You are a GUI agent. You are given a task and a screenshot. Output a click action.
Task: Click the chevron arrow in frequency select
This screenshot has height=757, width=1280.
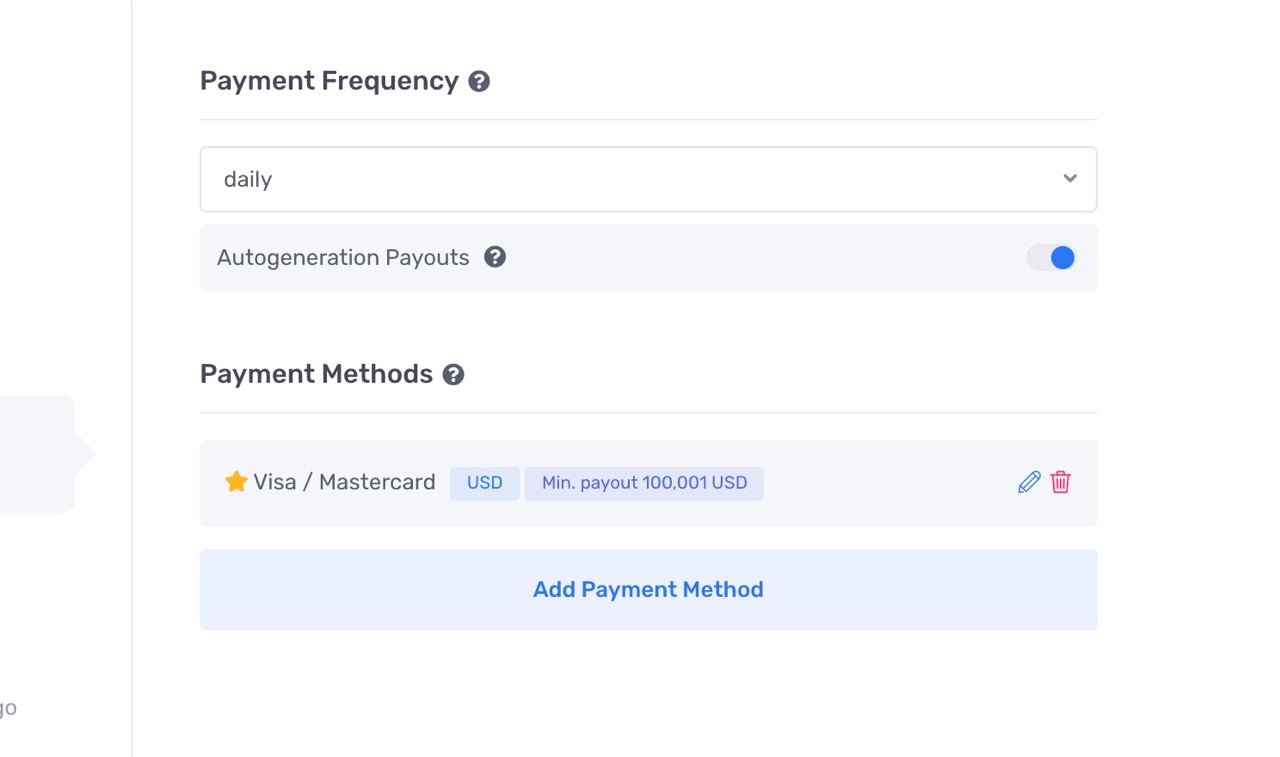(1070, 179)
